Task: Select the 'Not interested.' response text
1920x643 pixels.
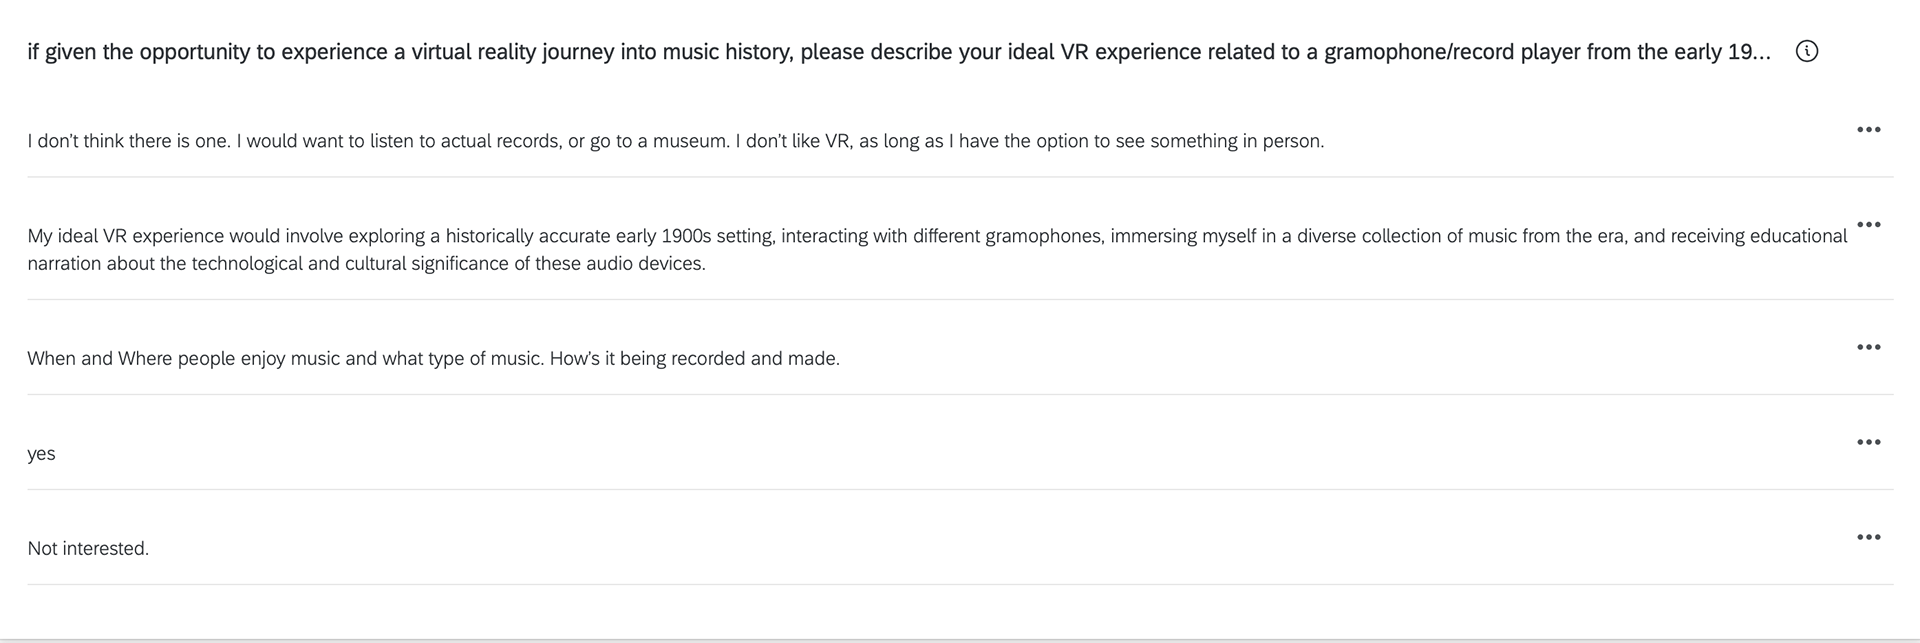Action: (88, 548)
